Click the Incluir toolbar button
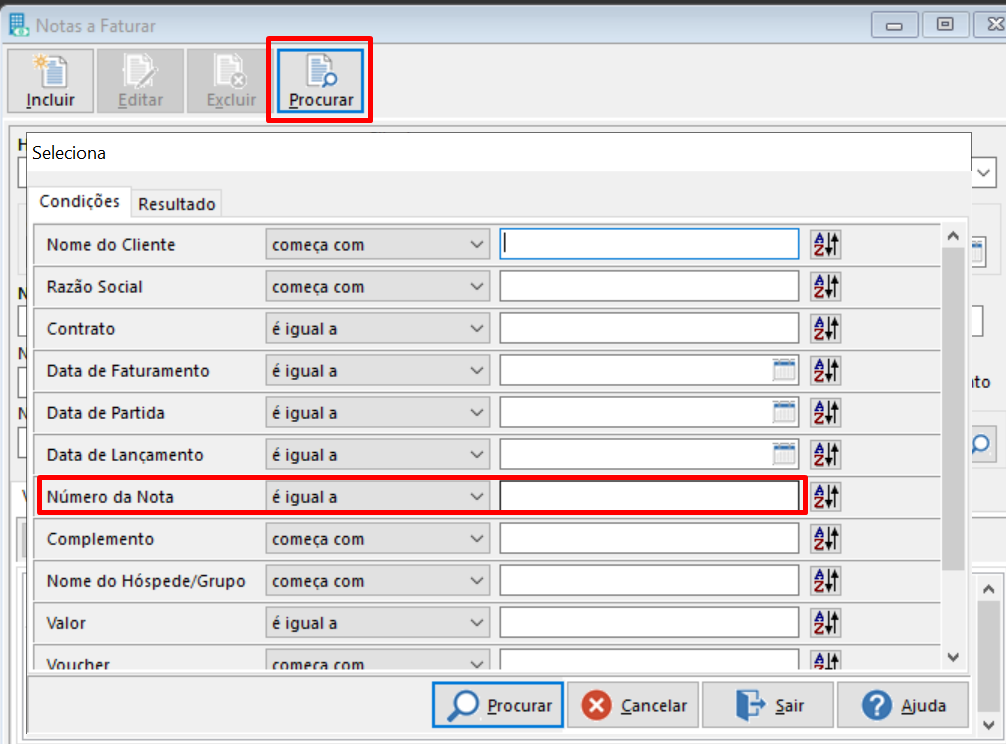The image size is (1006, 744). (51, 81)
